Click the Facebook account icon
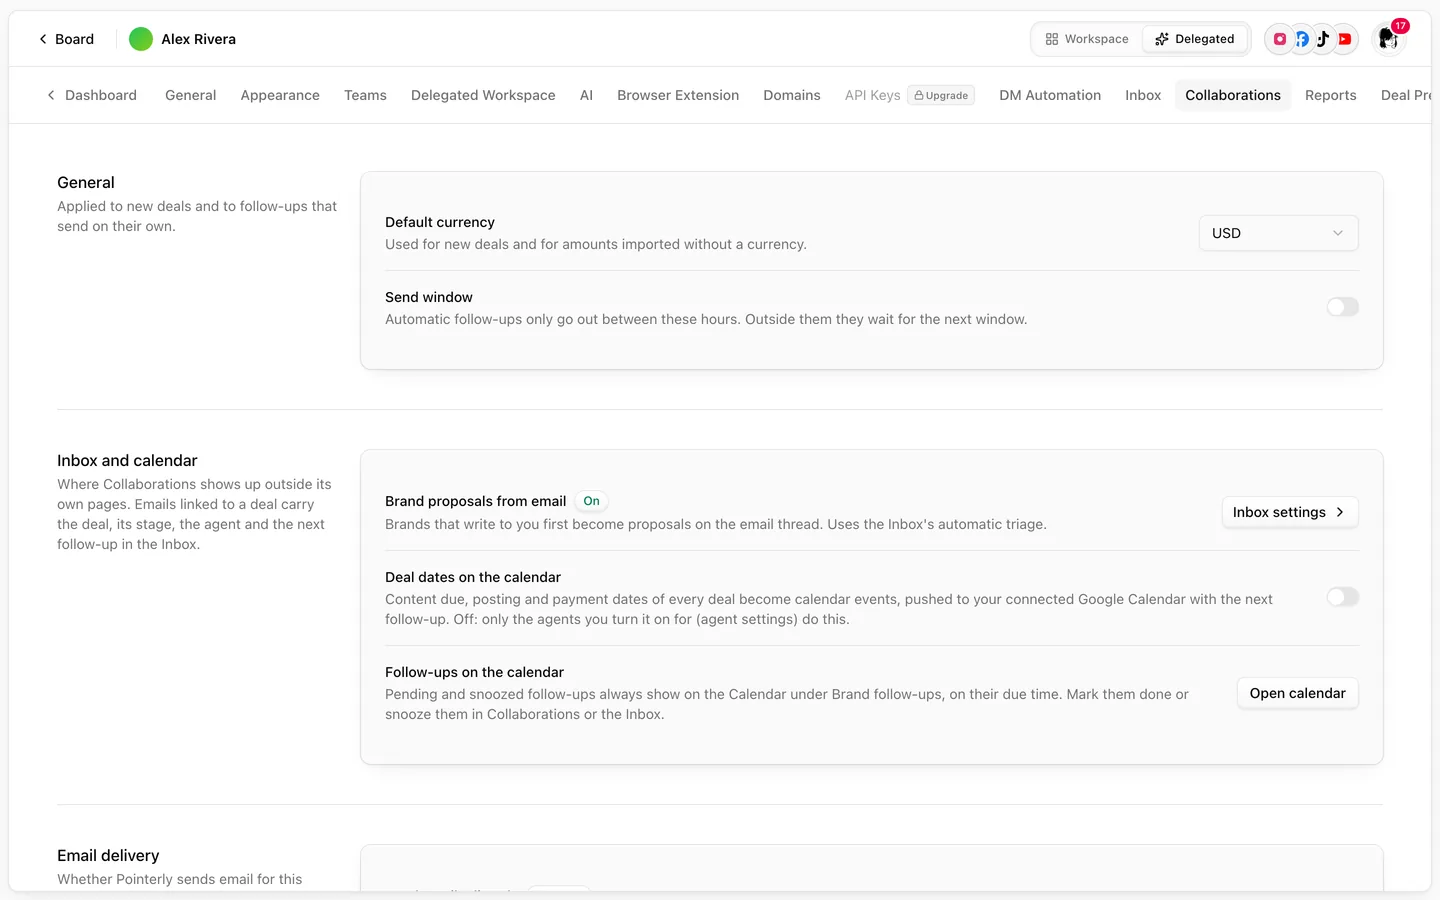 [1301, 39]
